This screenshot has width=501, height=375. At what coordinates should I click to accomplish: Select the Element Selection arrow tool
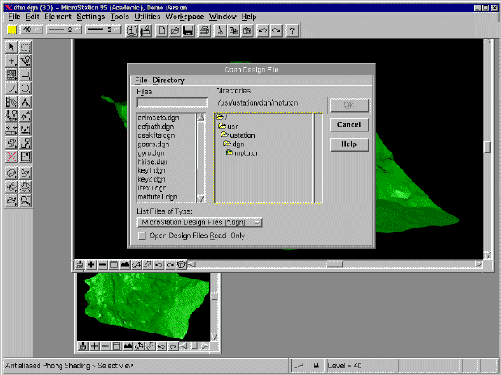pos(11,47)
